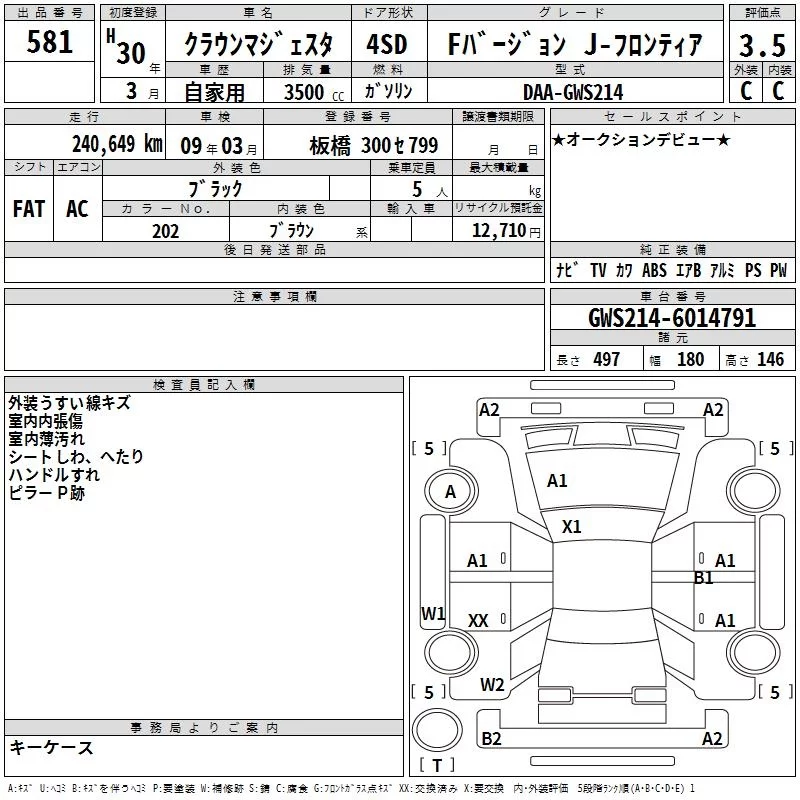Click the car name クラウンマジェスタ
Viewport: 800px width, 800px height.
click(258, 44)
